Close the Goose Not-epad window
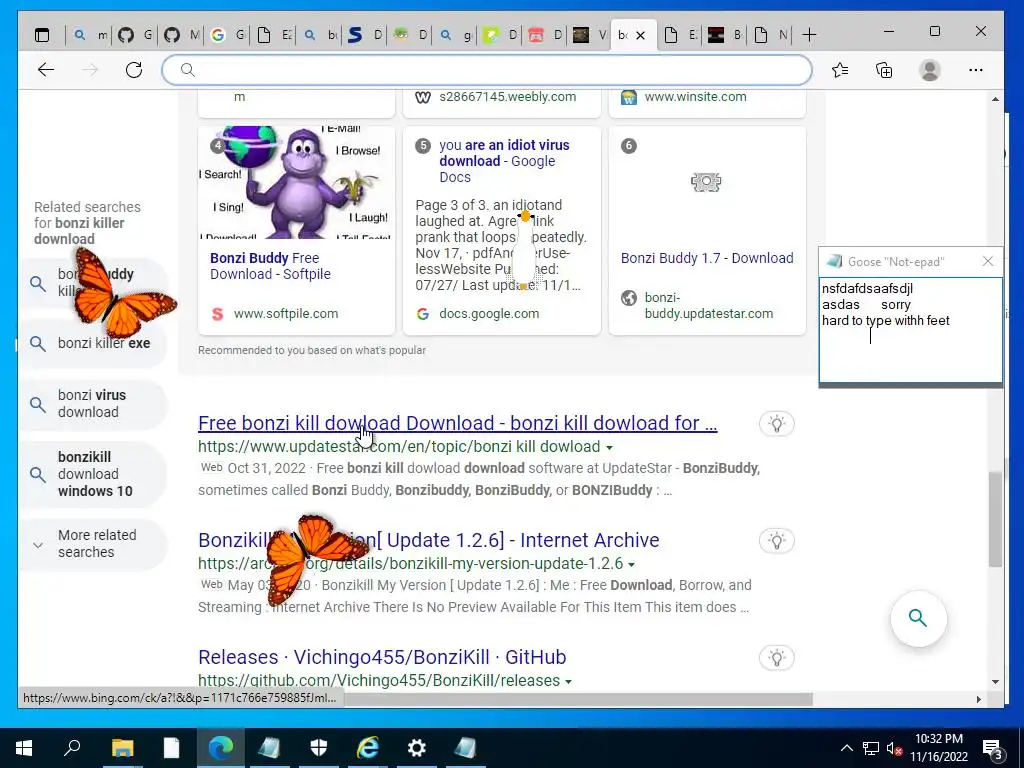 coord(987,261)
